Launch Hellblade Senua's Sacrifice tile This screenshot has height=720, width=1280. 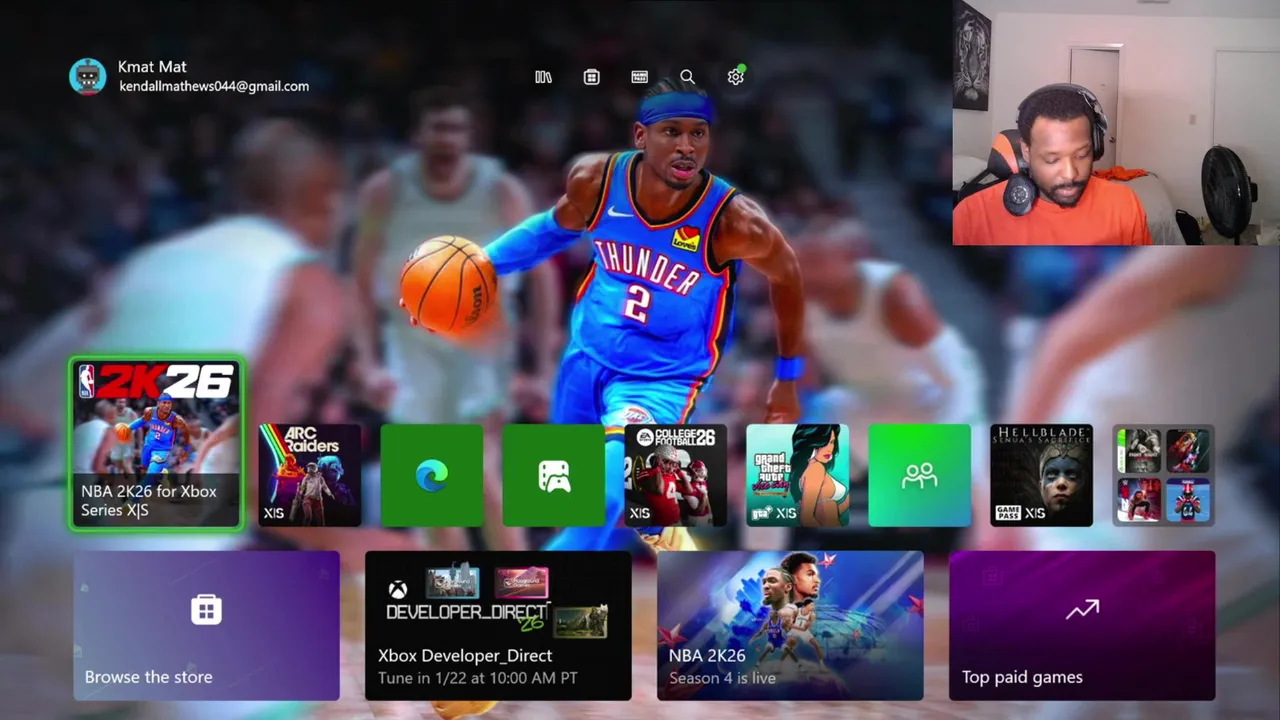pos(1041,475)
